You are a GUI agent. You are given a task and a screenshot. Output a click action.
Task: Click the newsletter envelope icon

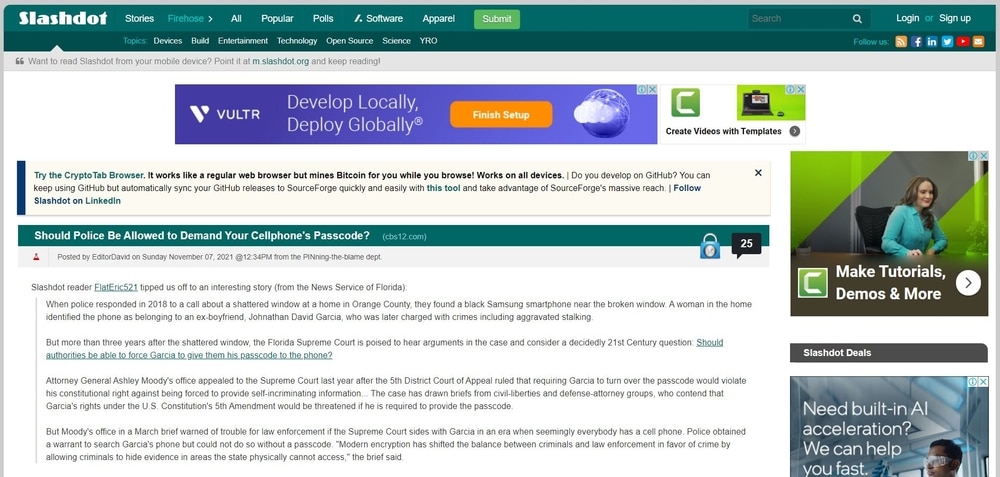click(978, 41)
